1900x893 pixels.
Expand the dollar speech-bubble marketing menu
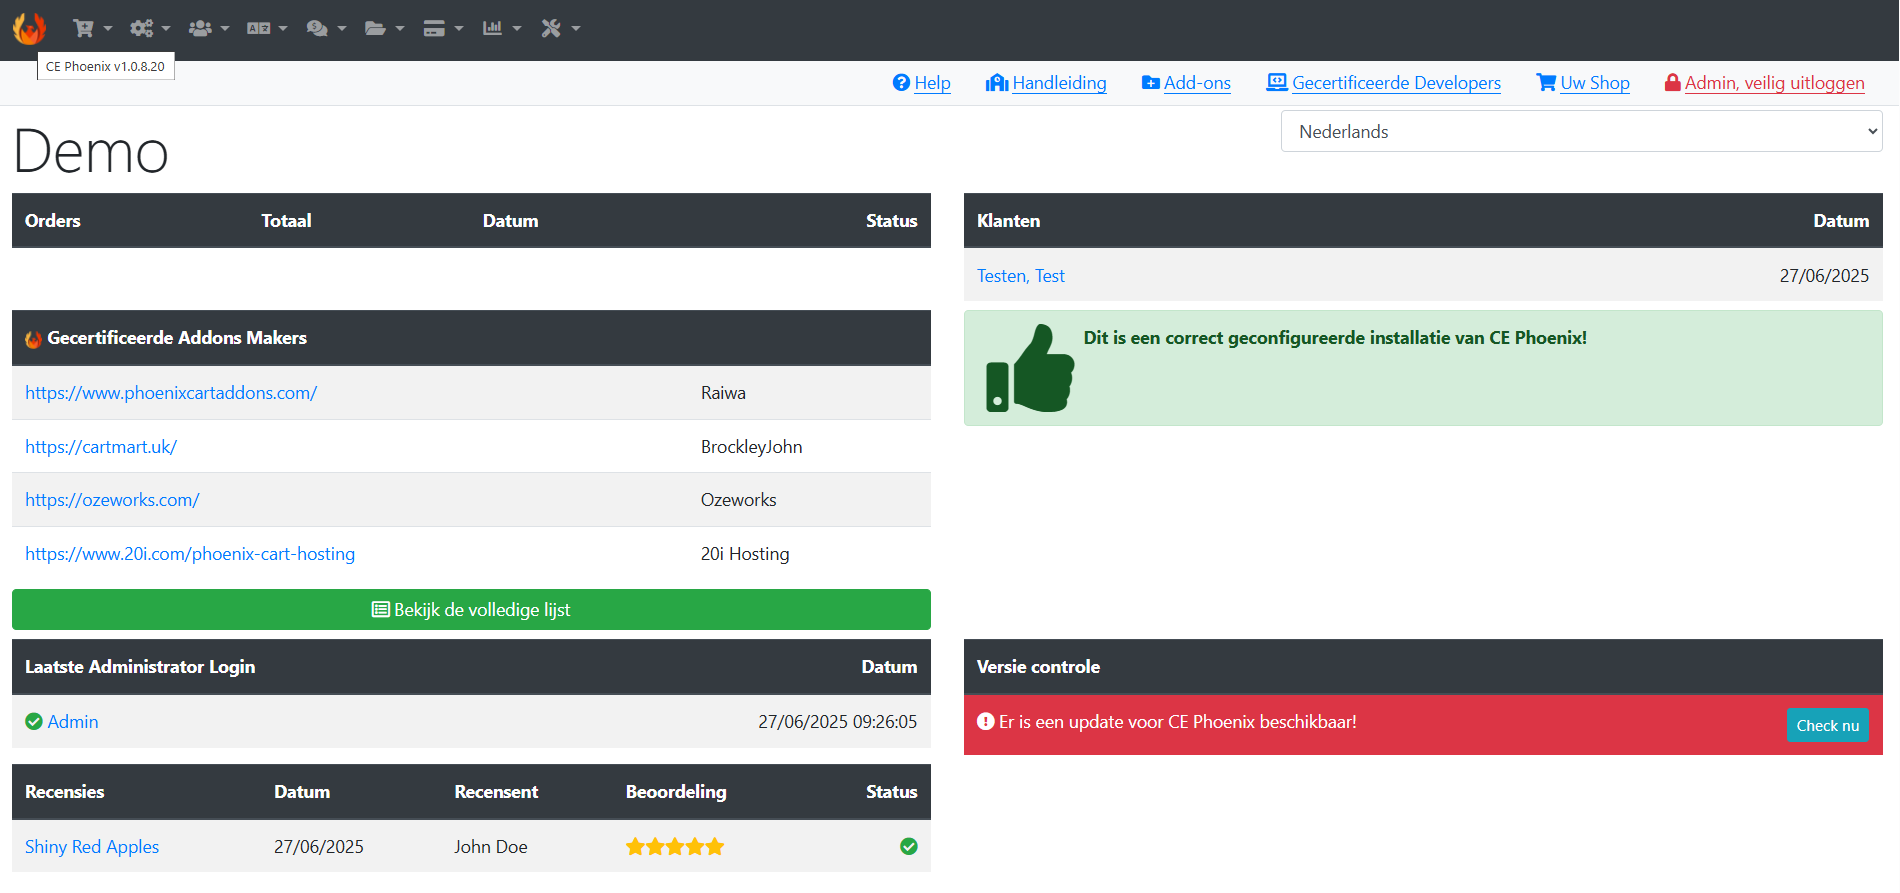(326, 28)
